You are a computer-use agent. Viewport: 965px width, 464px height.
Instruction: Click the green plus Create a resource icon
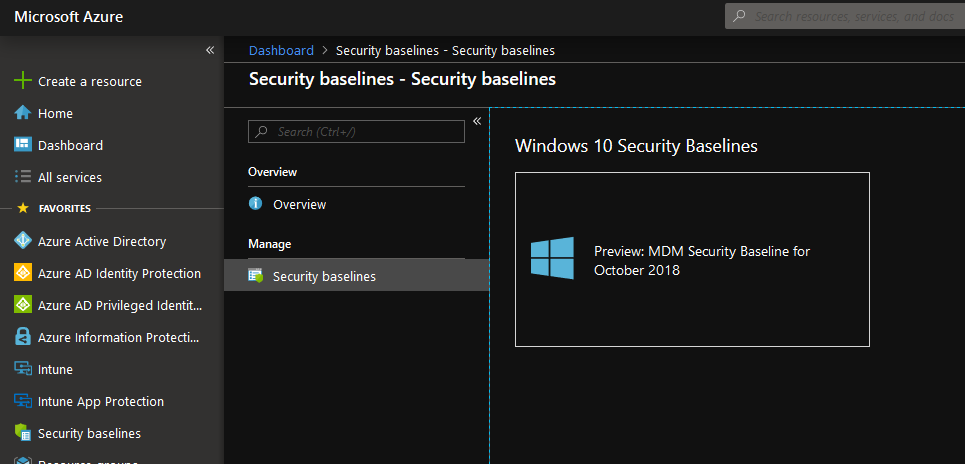[23, 81]
